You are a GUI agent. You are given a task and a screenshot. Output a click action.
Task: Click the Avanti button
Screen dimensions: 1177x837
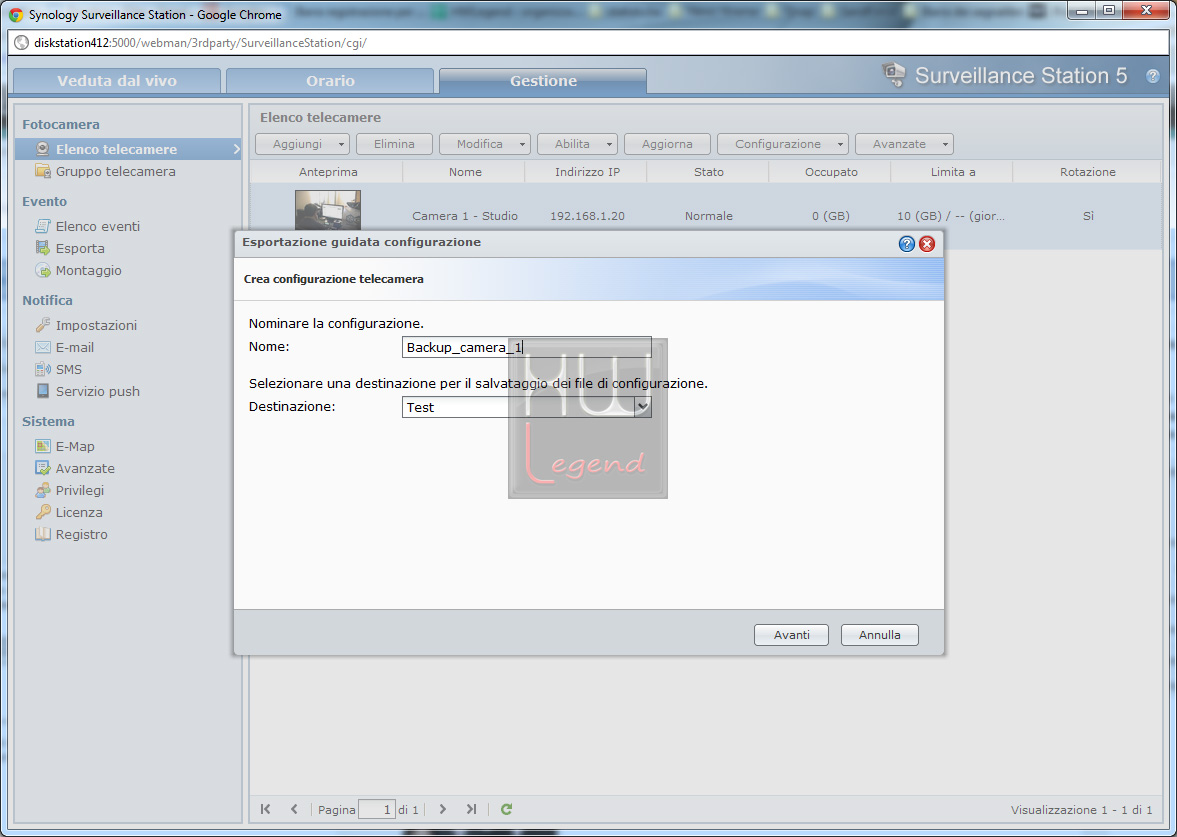point(791,635)
